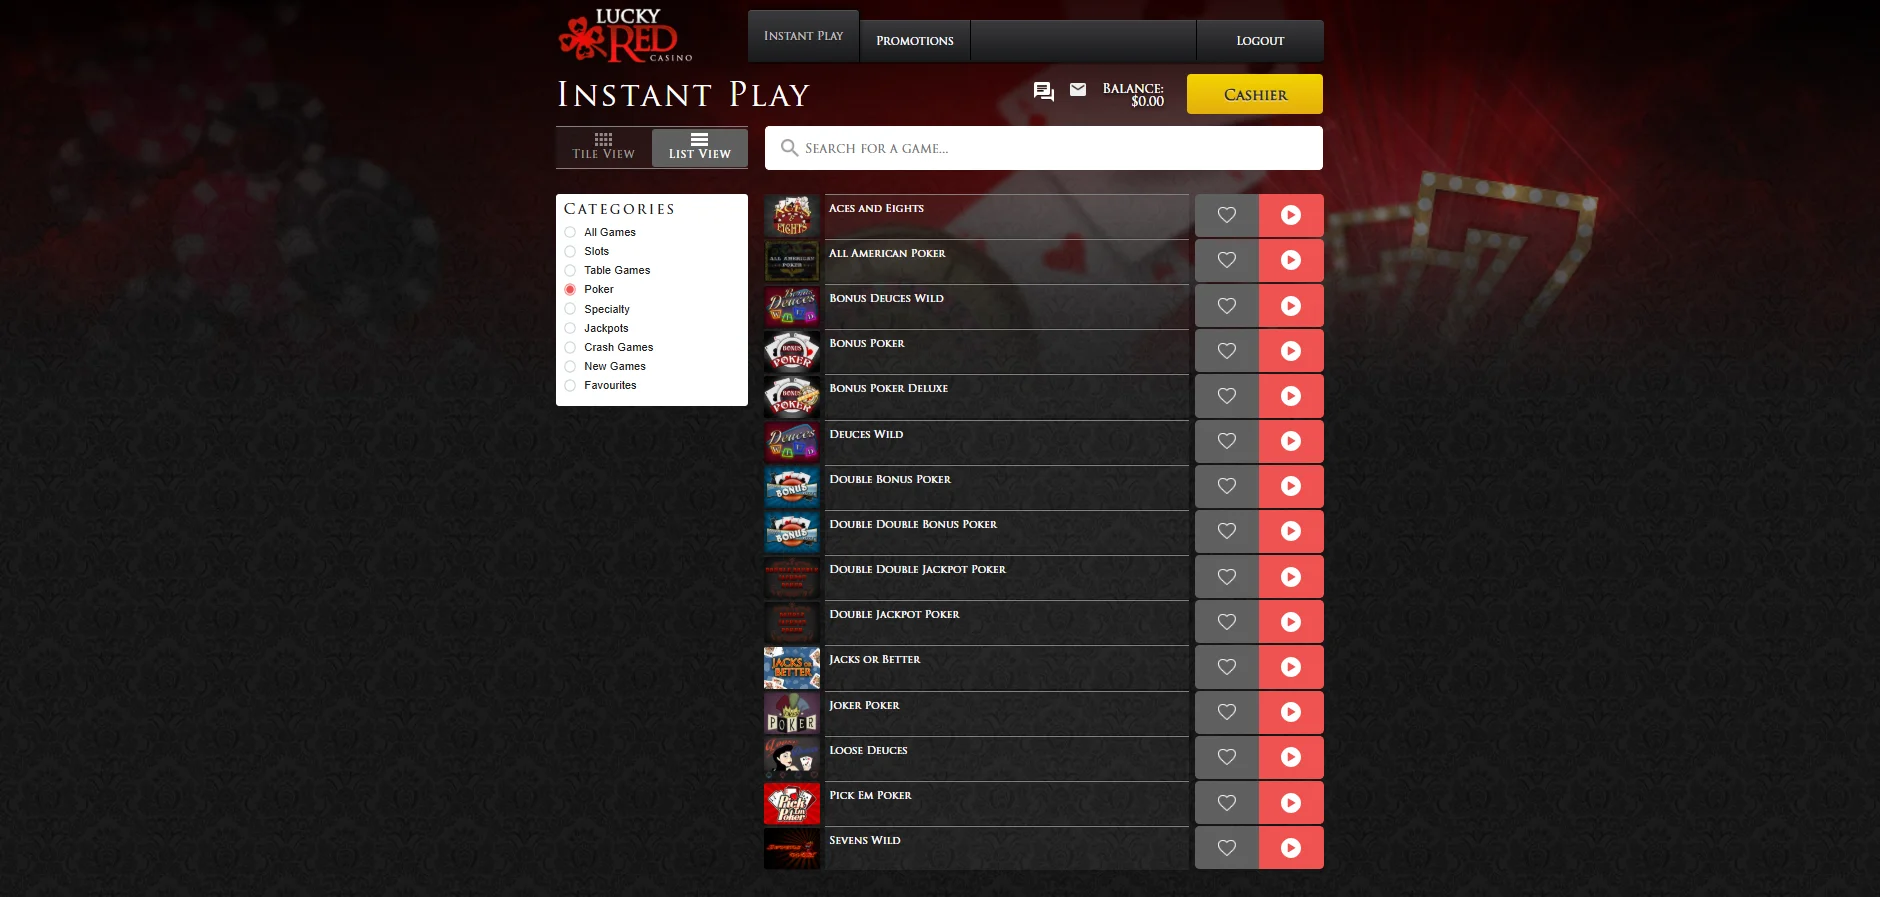The image size is (1880, 897).
Task: Show Favourites category
Action: coord(570,385)
